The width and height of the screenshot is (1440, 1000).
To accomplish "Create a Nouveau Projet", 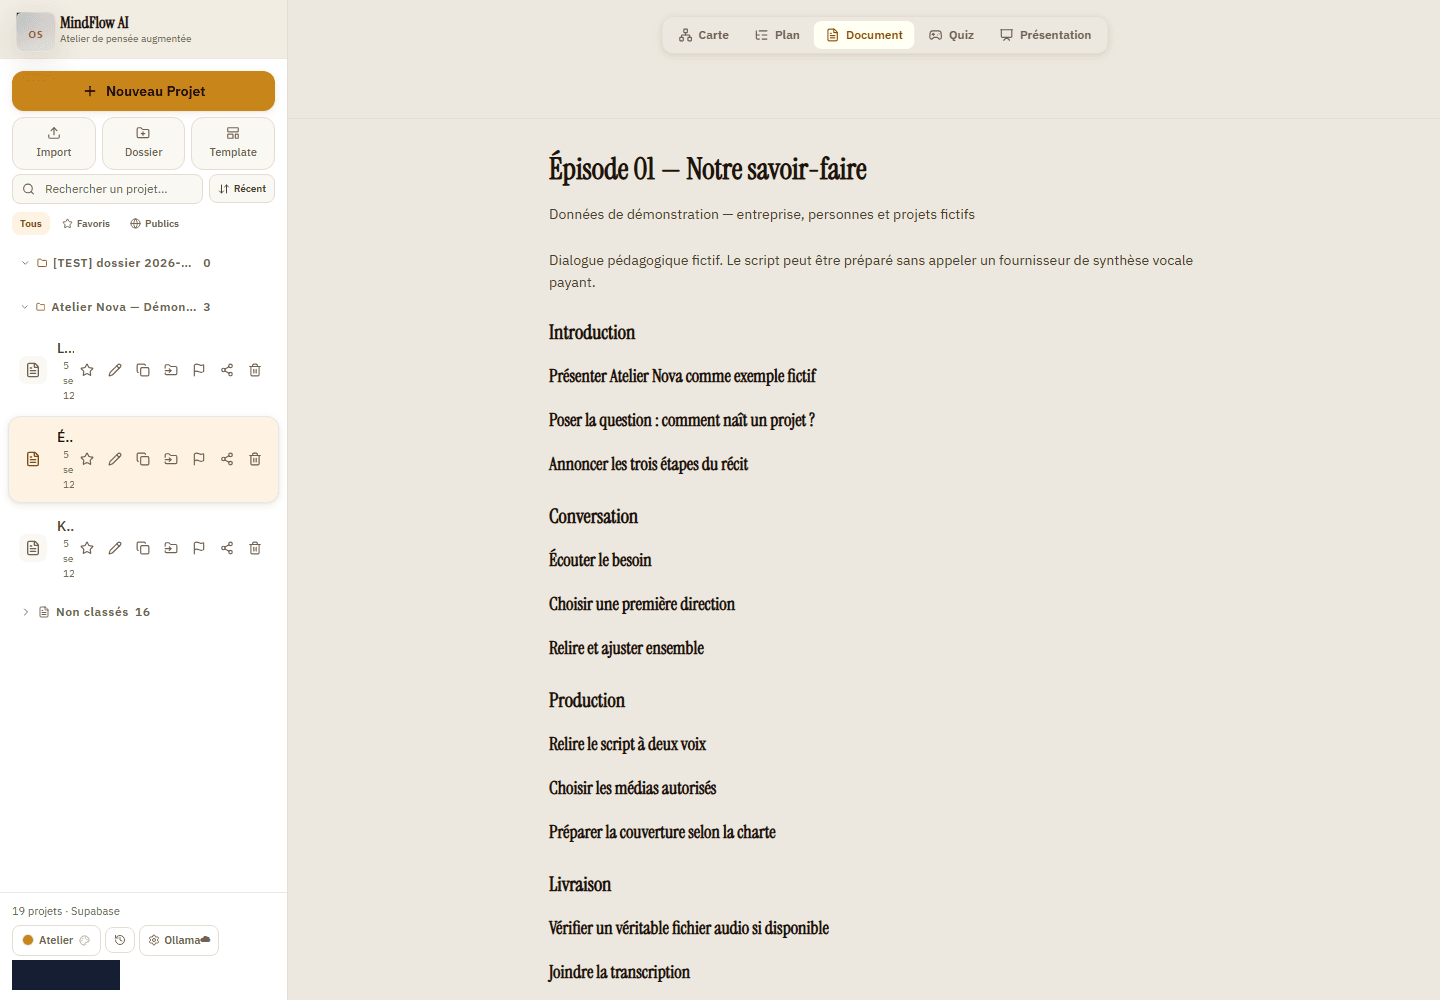I will (x=143, y=91).
